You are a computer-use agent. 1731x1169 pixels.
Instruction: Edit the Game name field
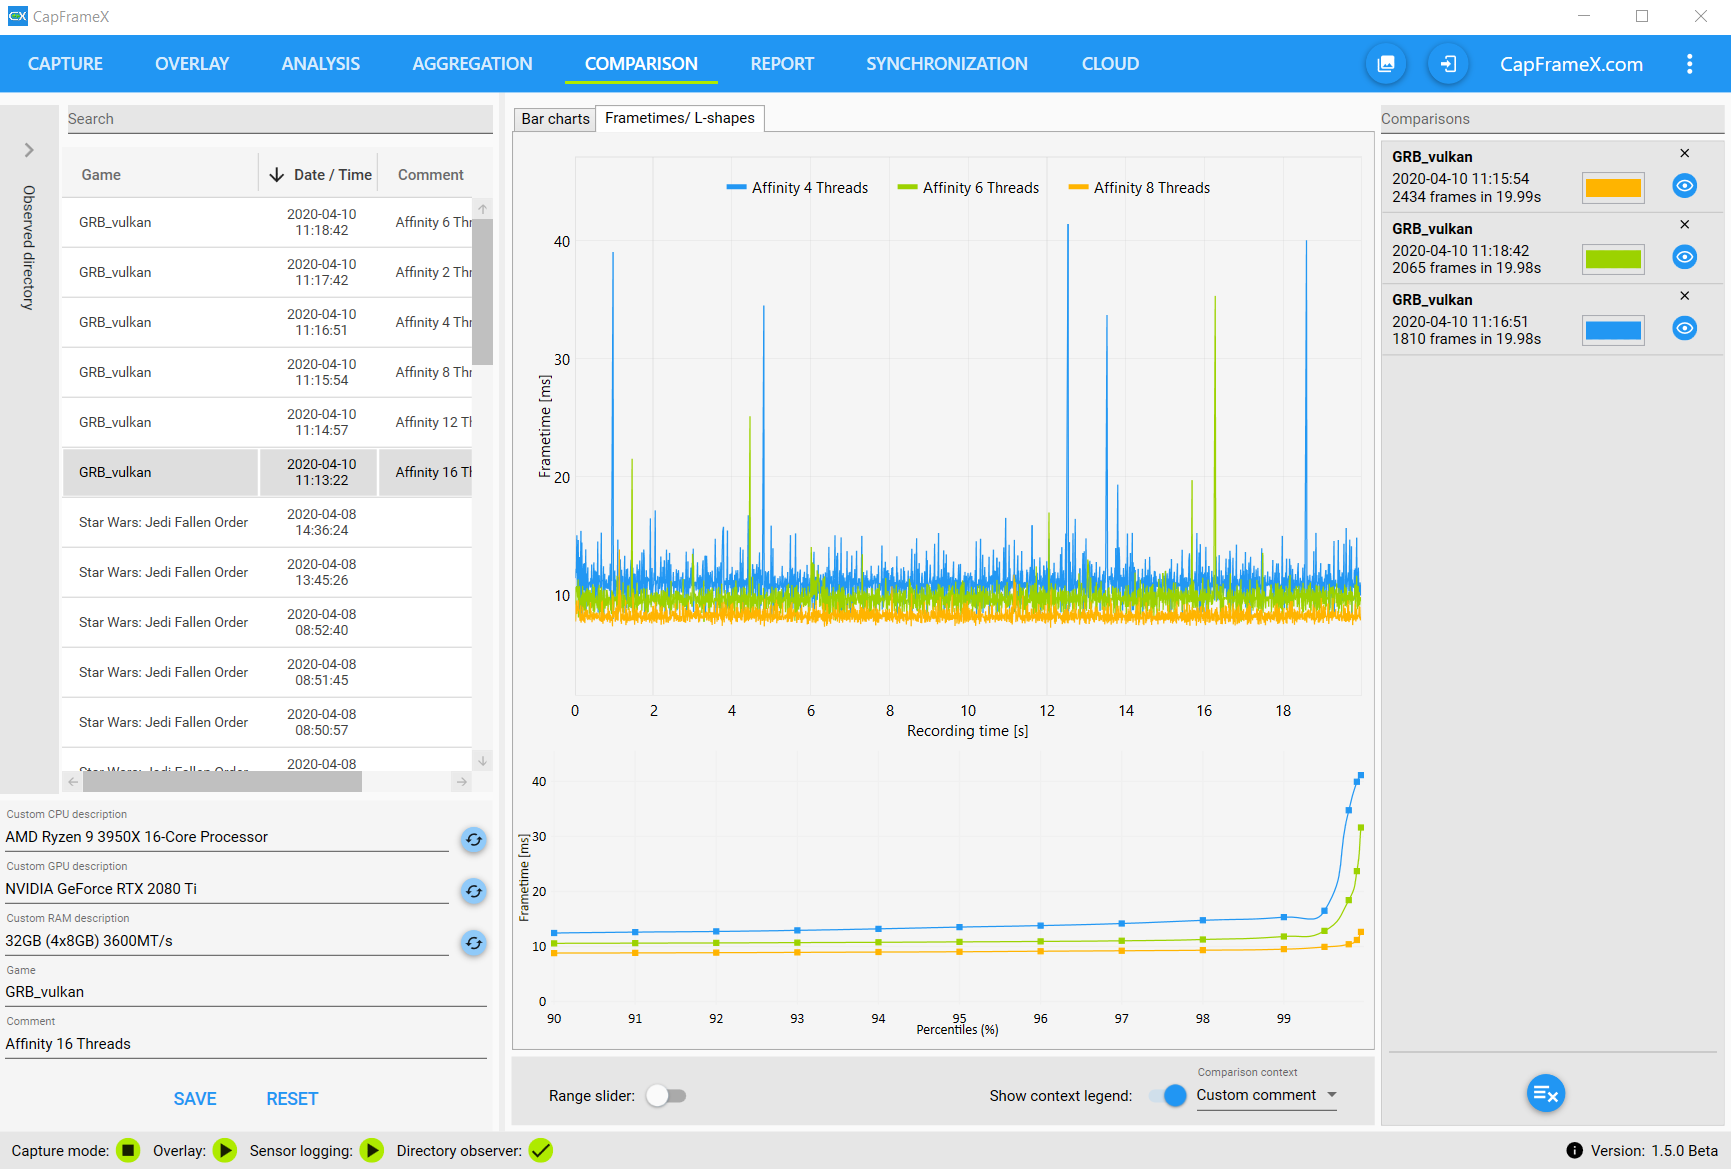tap(245, 992)
